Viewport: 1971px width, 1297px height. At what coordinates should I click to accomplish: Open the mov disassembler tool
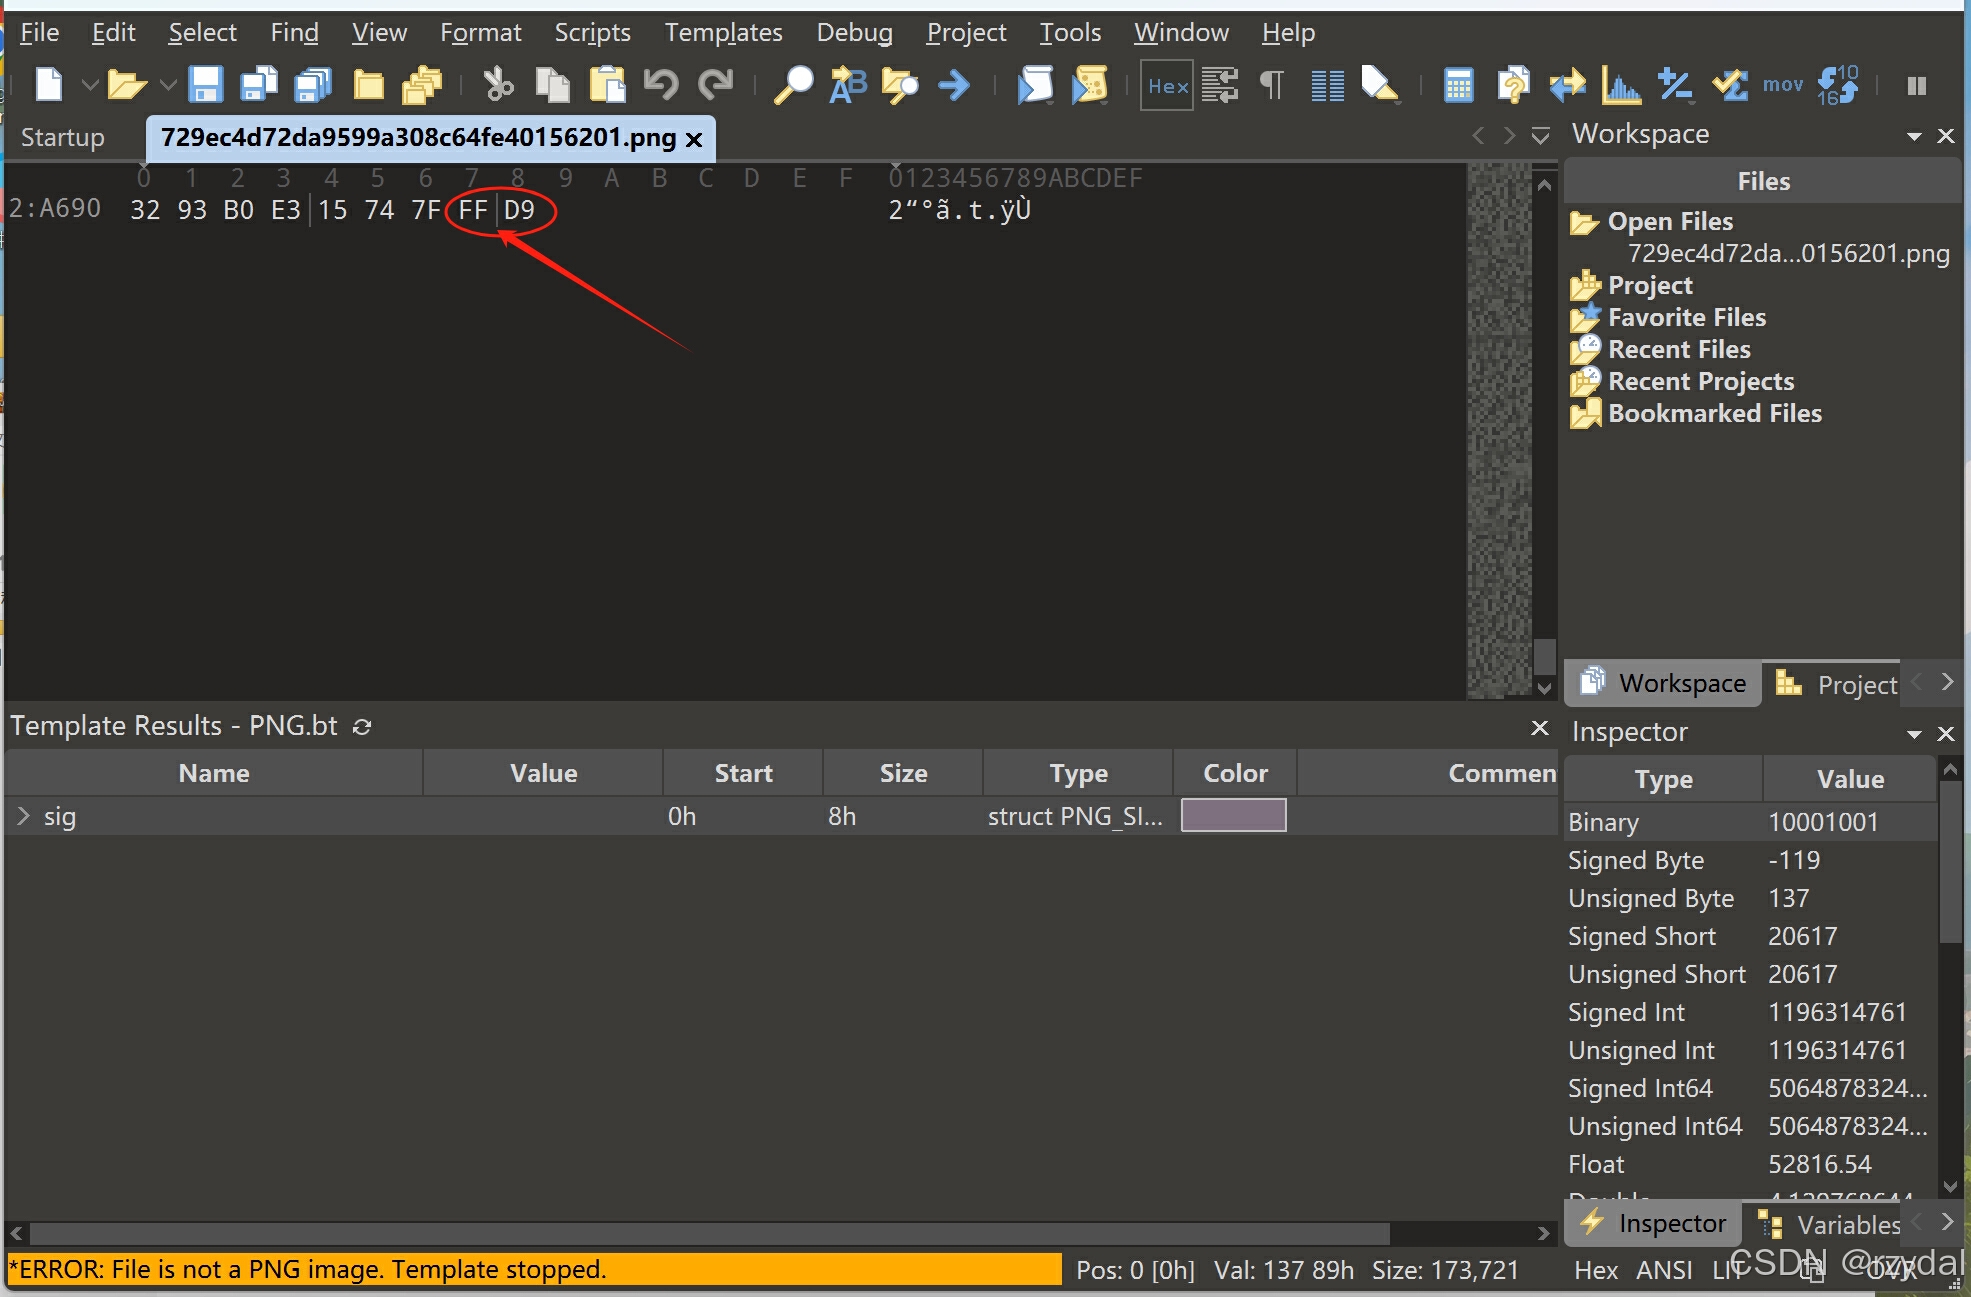(1782, 85)
